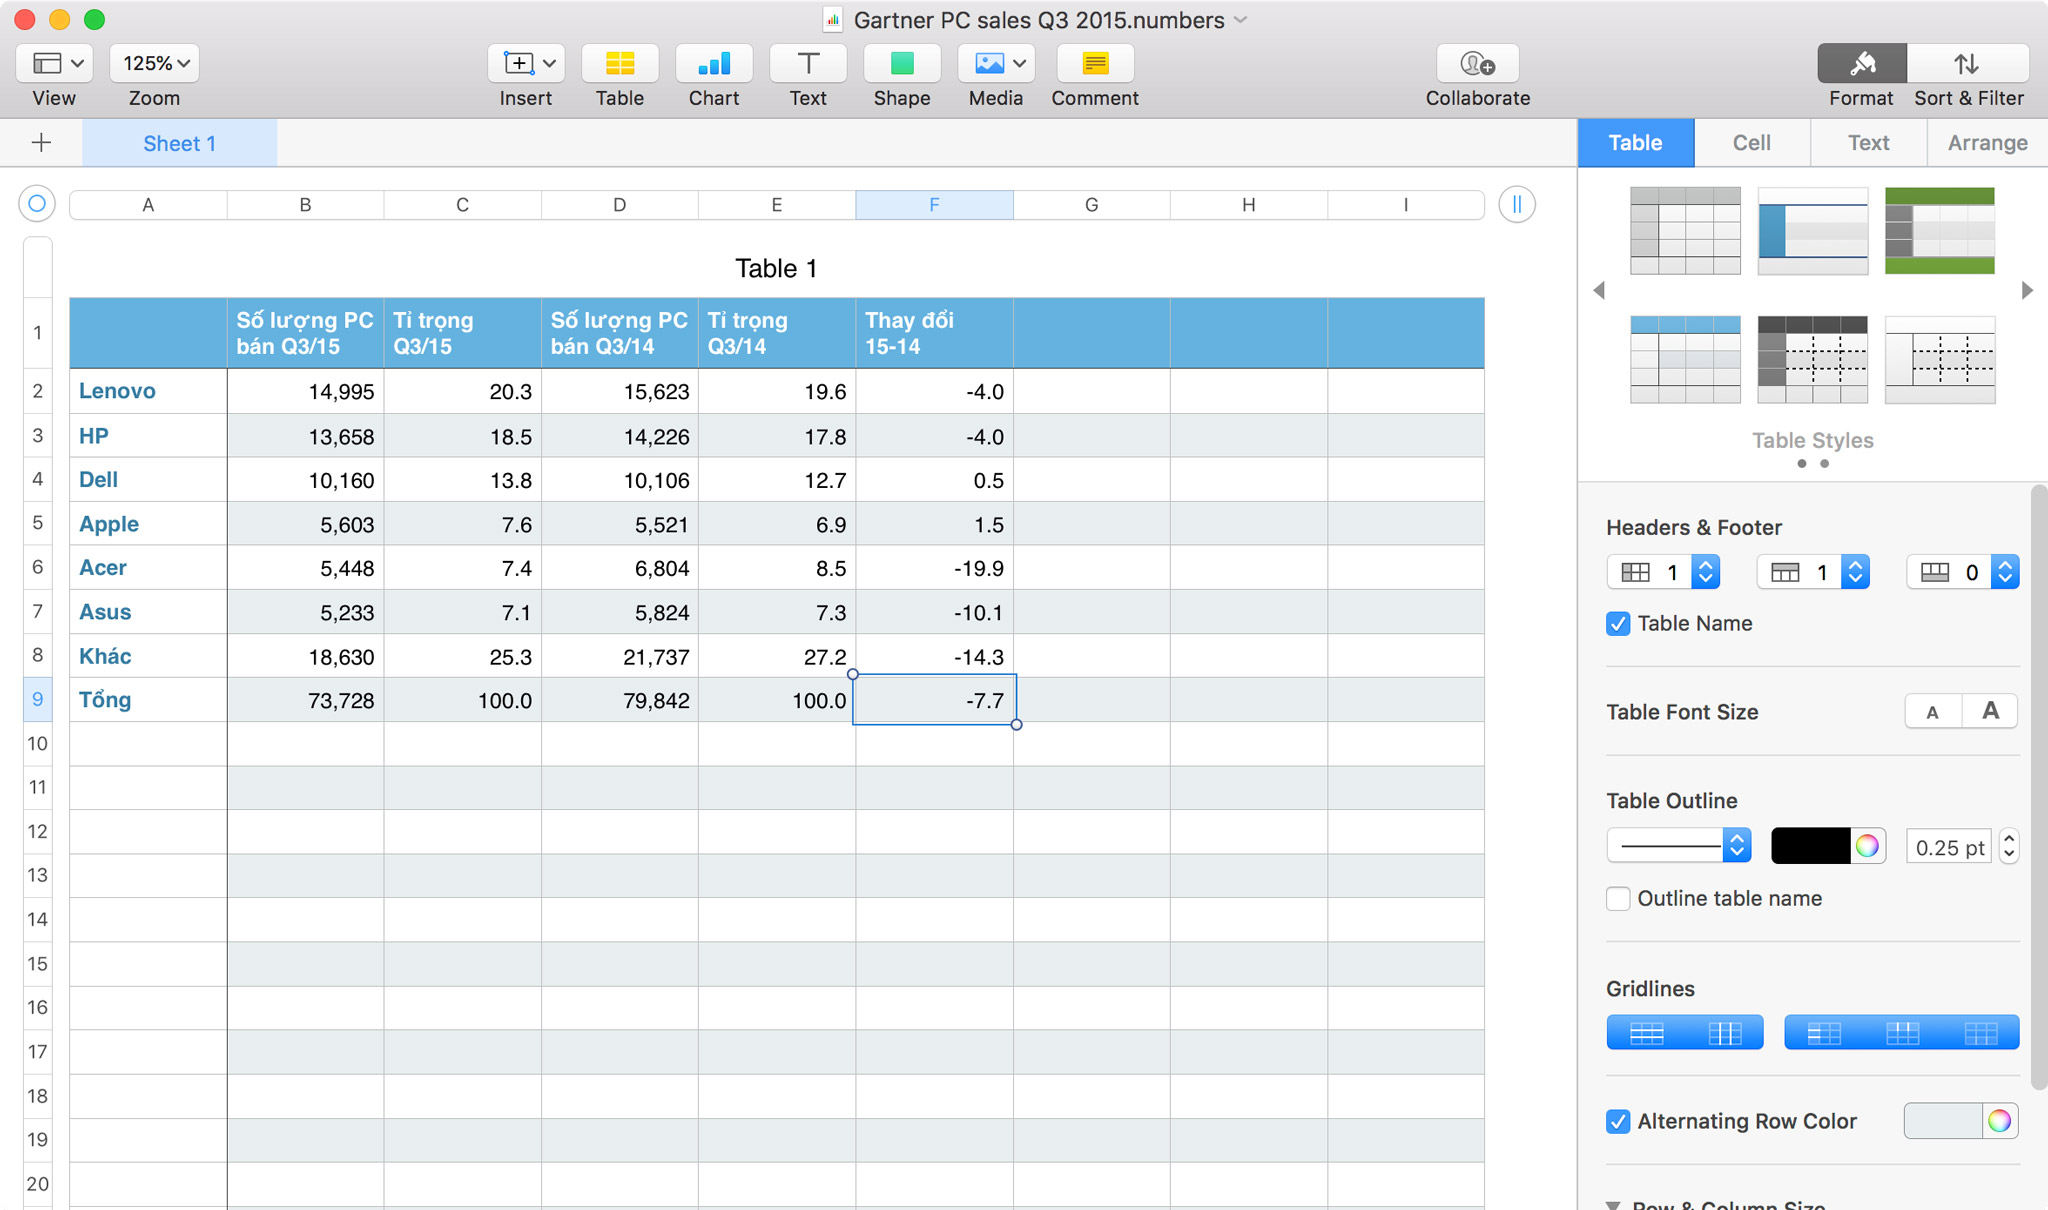2048x1210 pixels.
Task: Open the Sort & Filter panel
Action: click(1968, 63)
